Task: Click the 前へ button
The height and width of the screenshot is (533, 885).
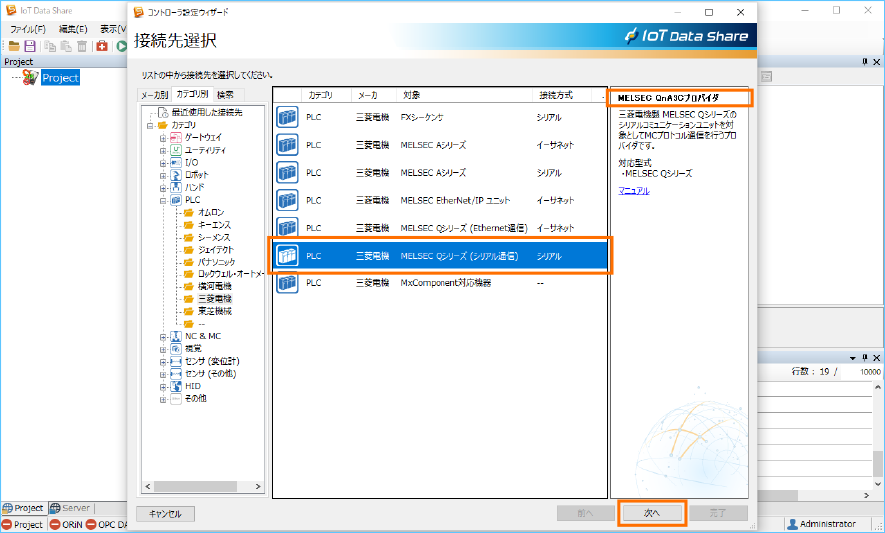Action: [x=585, y=513]
